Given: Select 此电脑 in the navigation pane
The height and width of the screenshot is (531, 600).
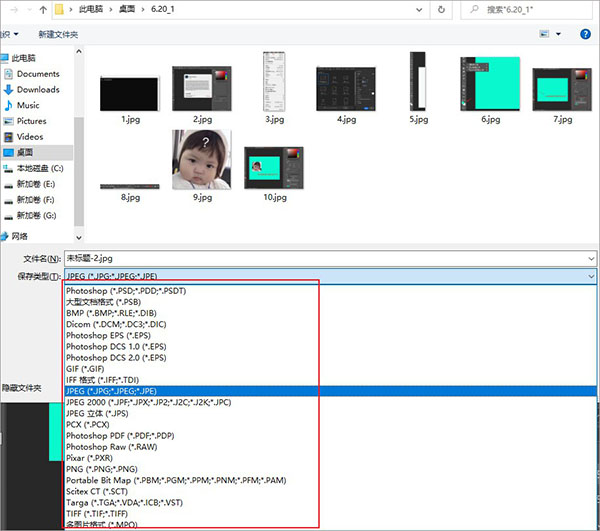Looking at the screenshot, I should point(23,58).
